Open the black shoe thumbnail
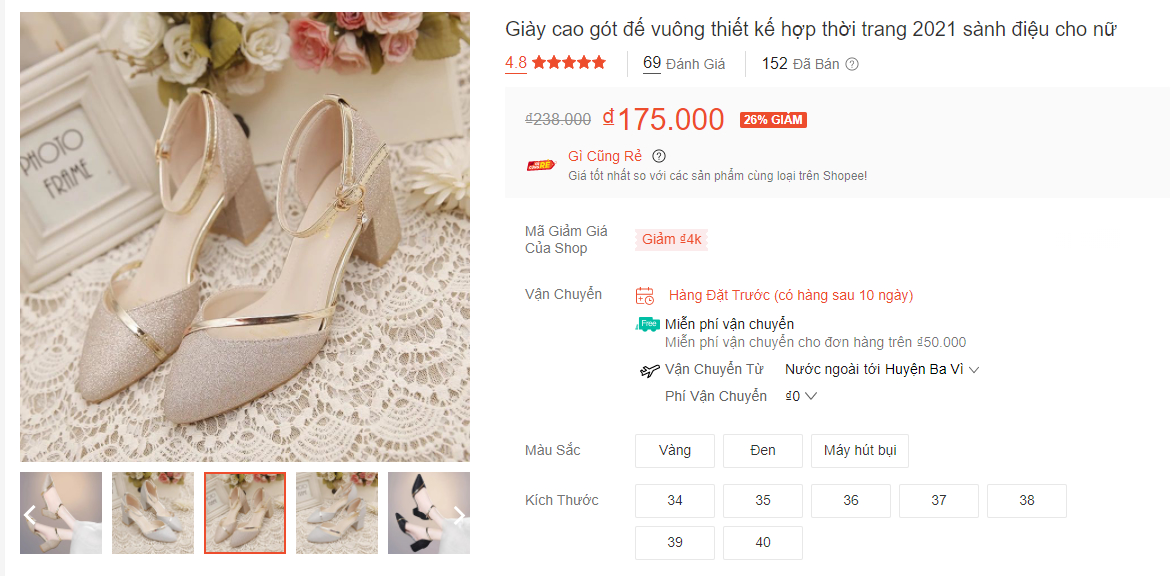The width and height of the screenshot is (1174, 576). pyautogui.click(x=425, y=513)
